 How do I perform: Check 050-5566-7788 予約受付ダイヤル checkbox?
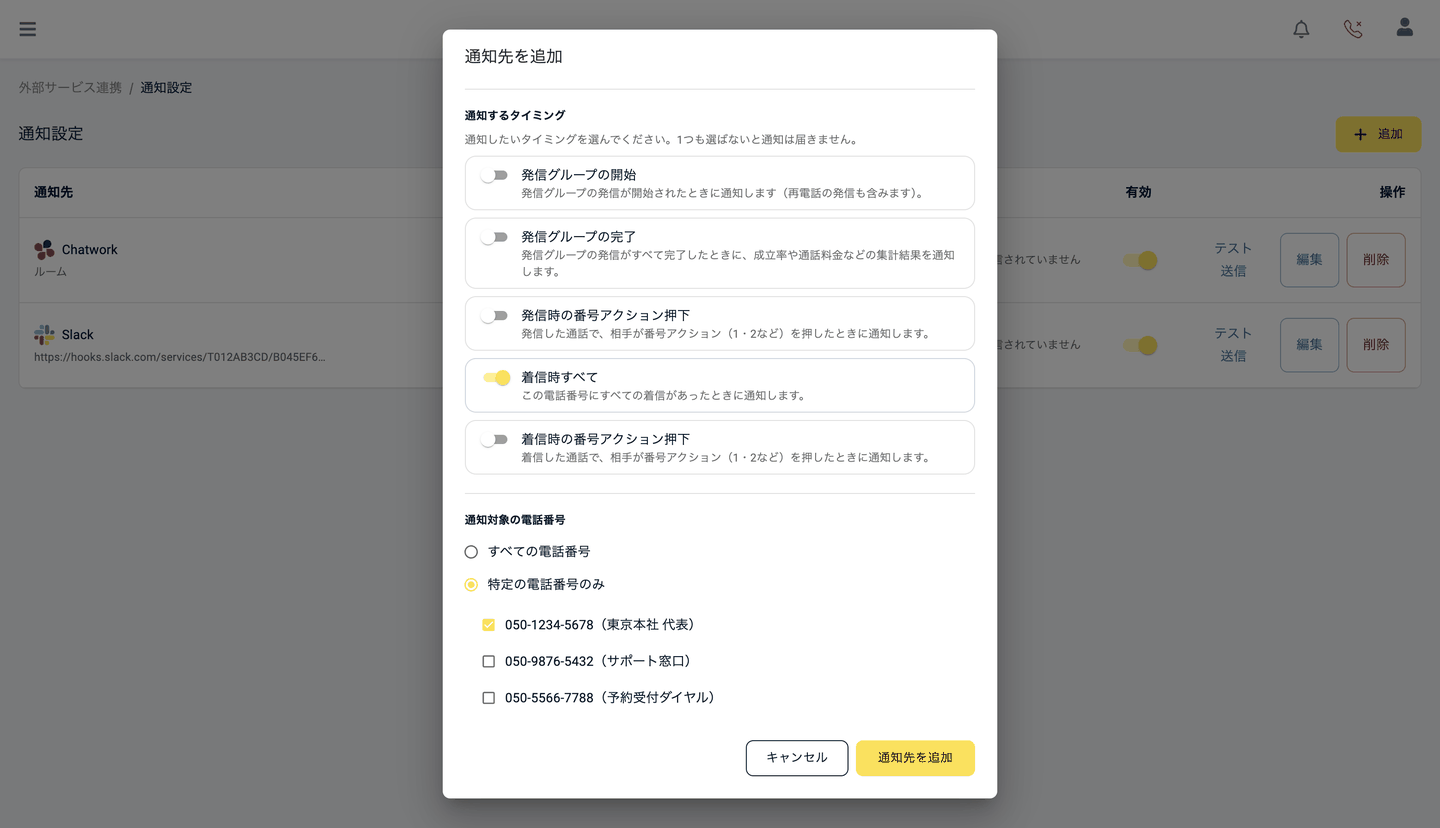point(488,698)
